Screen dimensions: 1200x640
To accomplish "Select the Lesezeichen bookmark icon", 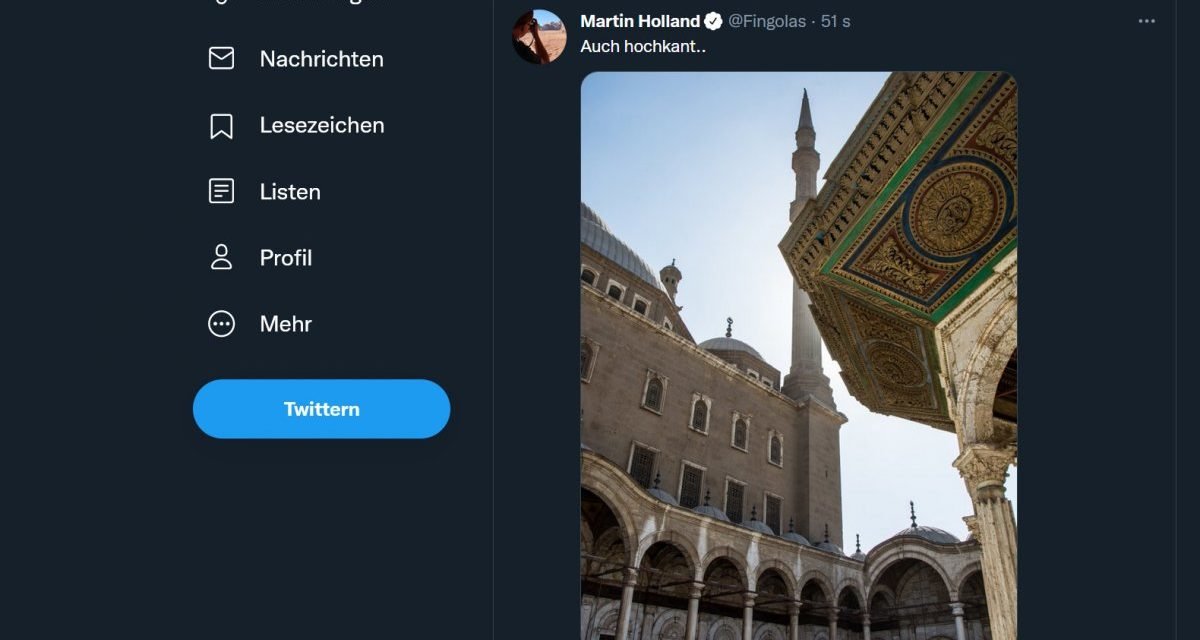I will [220, 124].
